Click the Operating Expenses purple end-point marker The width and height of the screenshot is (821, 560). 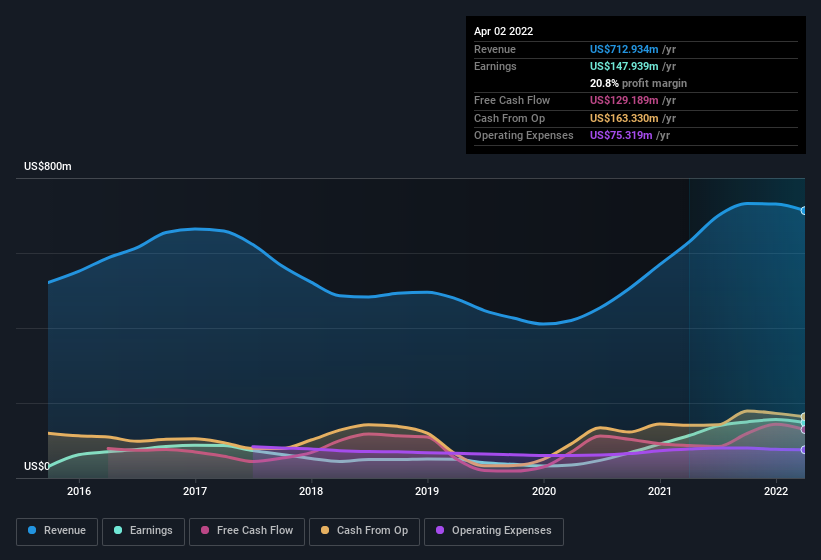804,450
